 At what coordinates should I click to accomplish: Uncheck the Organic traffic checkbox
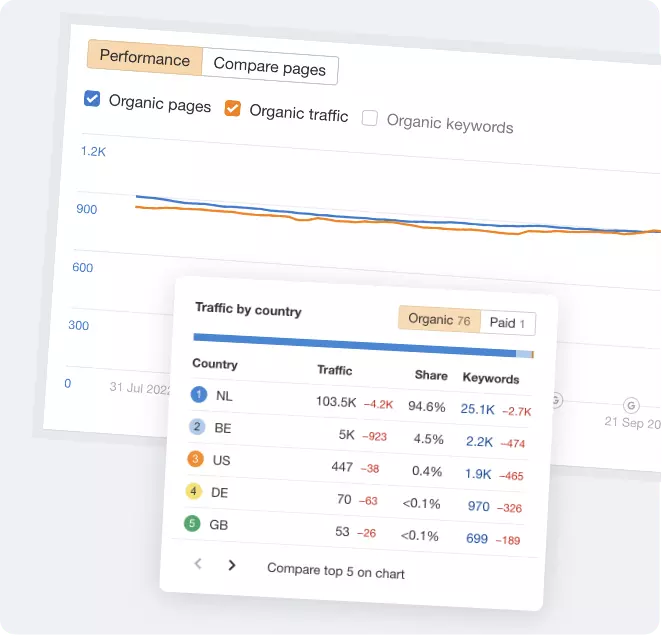click(x=233, y=108)
